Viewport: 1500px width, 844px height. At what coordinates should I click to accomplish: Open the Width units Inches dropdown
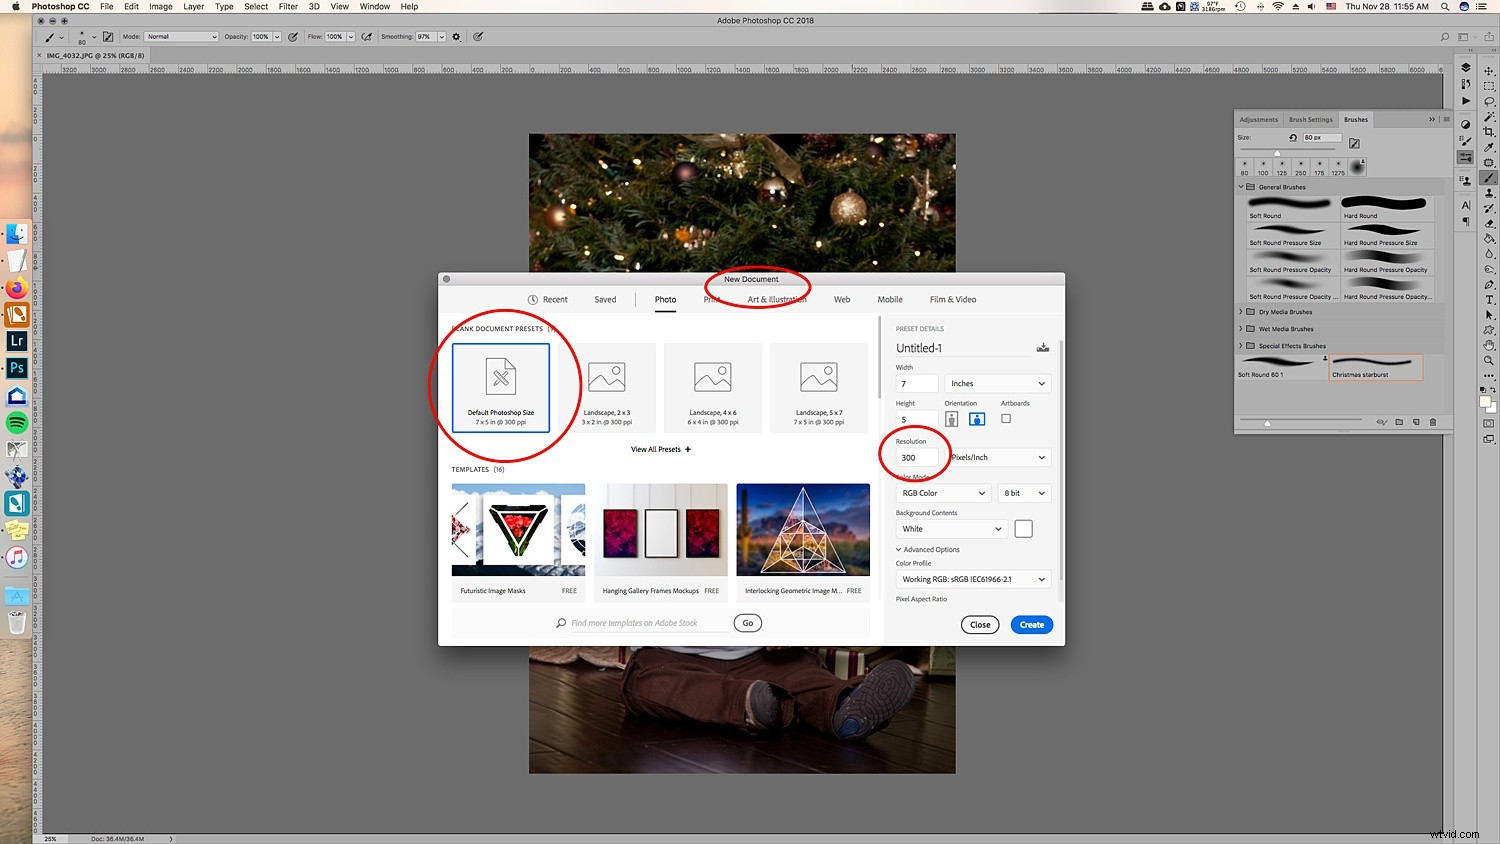[x=996, y=383]
